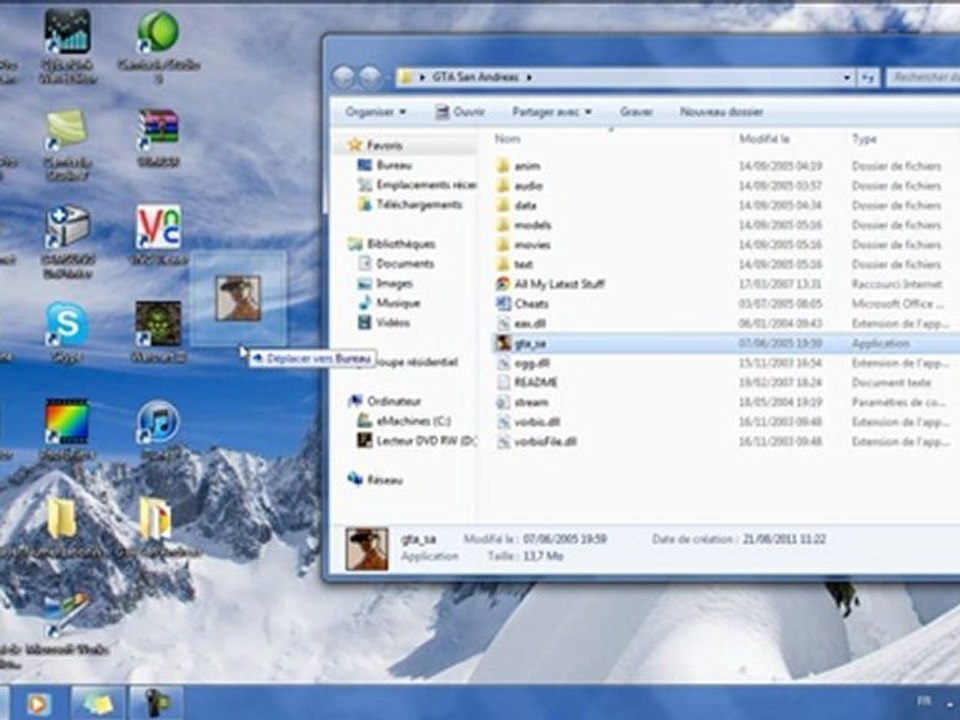Select the eax.dll file icon
Image resolution: width=960 pixels, height=720 pixels.
(503, 323)
